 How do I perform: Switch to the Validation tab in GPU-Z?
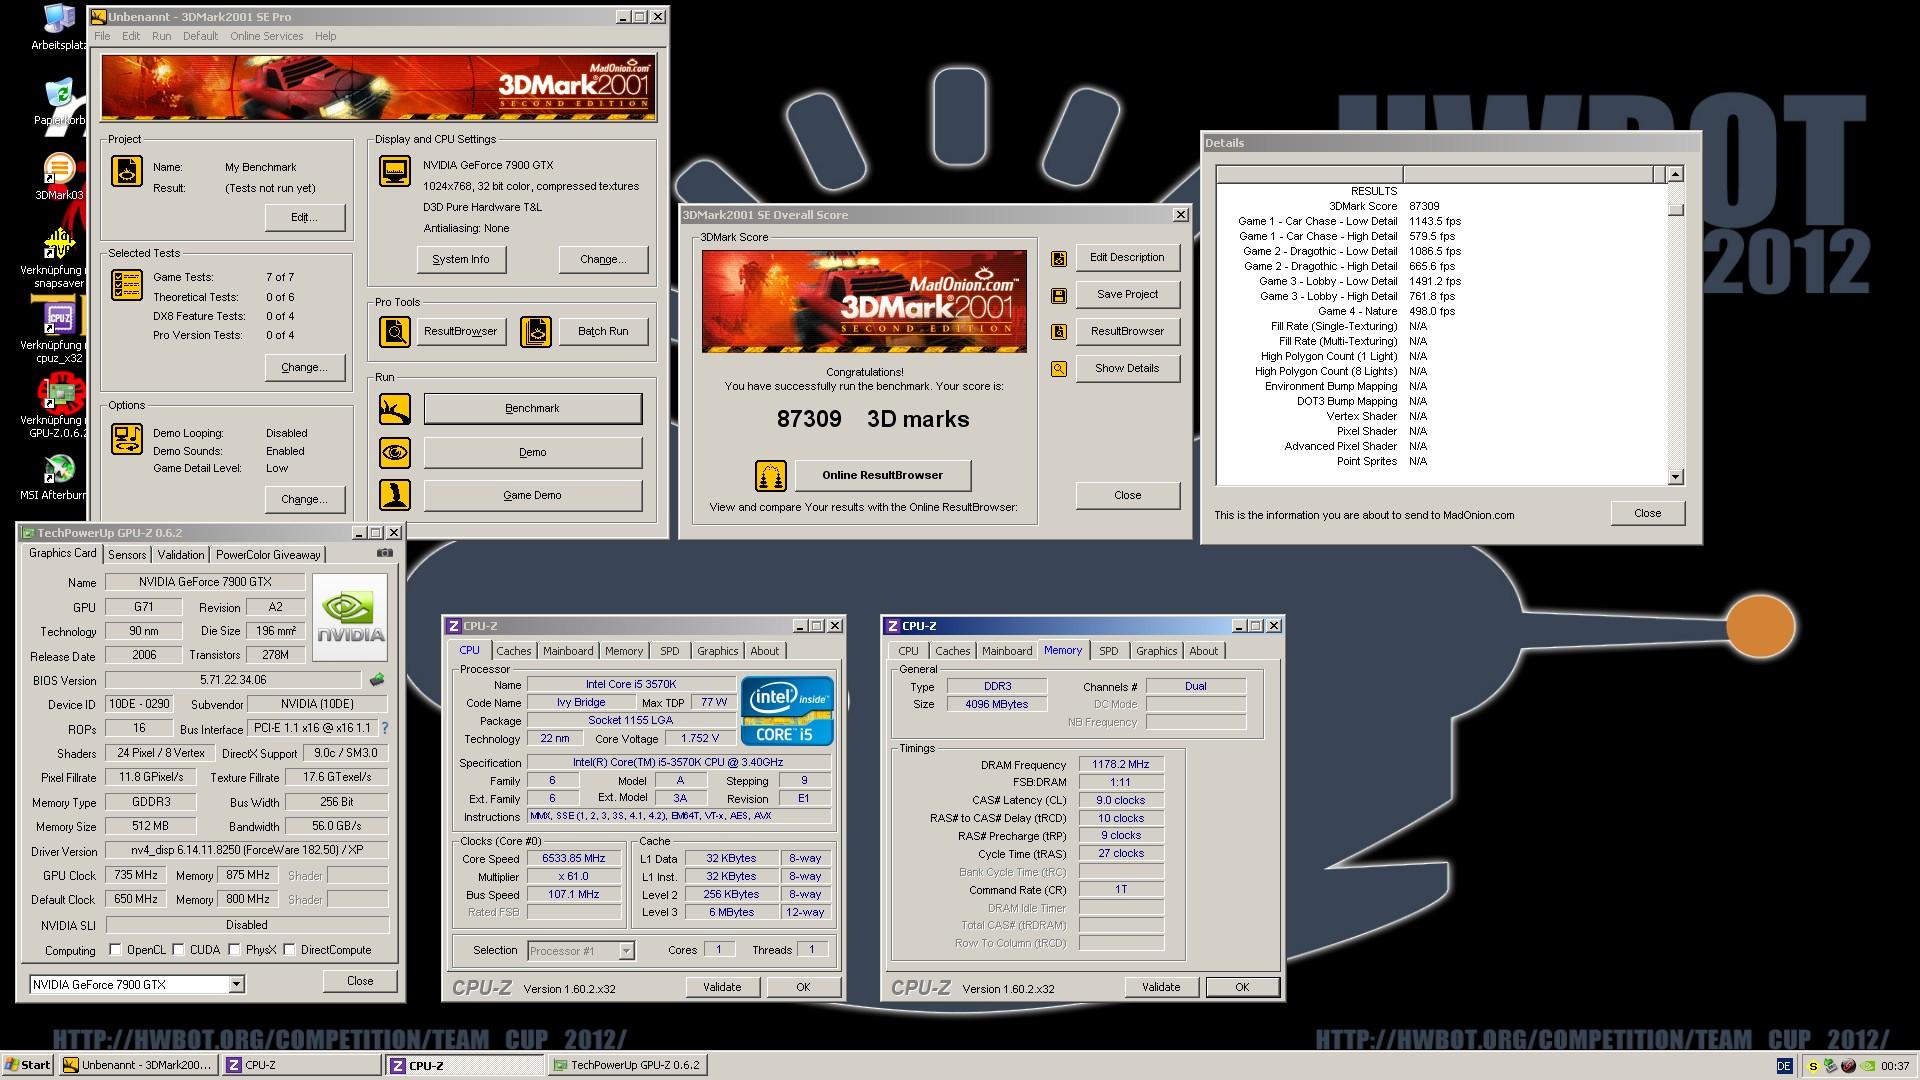(x=181, y=555)
